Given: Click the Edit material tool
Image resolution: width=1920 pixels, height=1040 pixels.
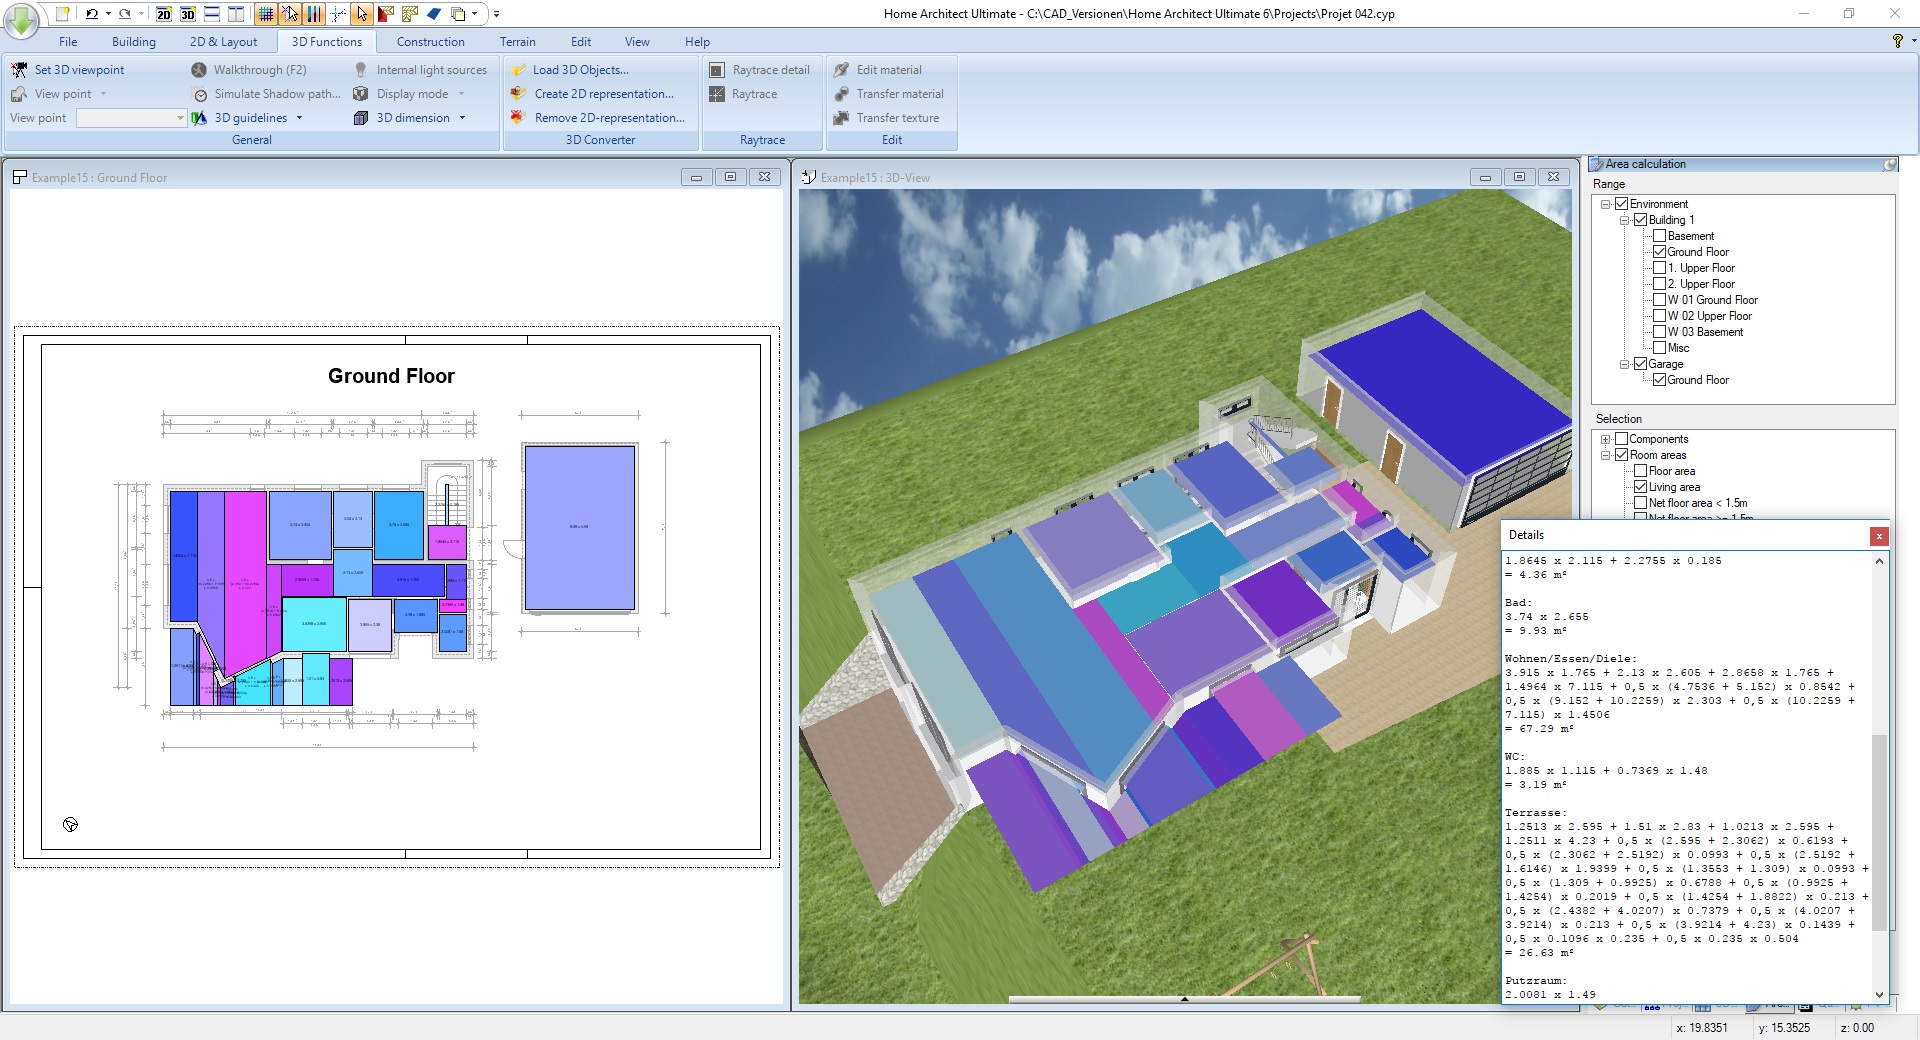Looking at the screenshot, I should [888, 69].
